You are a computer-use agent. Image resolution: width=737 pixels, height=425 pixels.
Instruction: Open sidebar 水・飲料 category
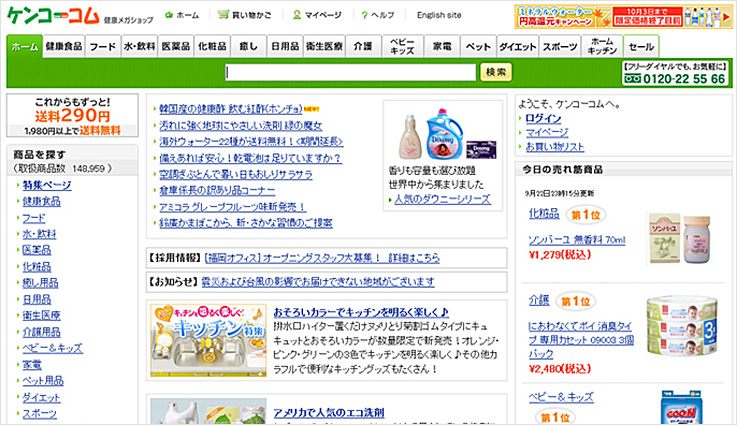coord(39,234)
